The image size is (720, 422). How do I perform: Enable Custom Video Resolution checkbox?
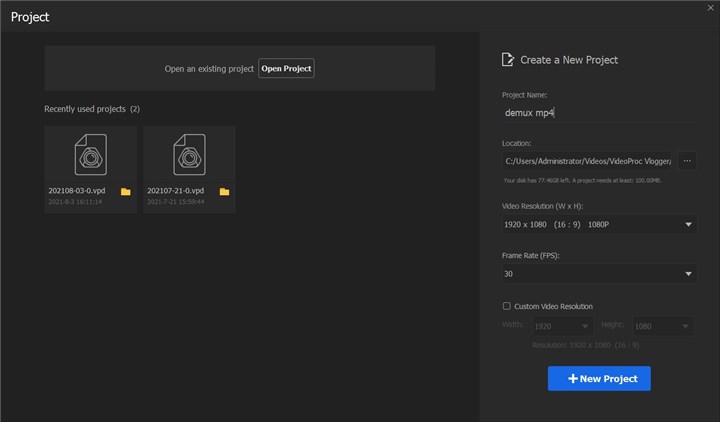coord(507,306)
